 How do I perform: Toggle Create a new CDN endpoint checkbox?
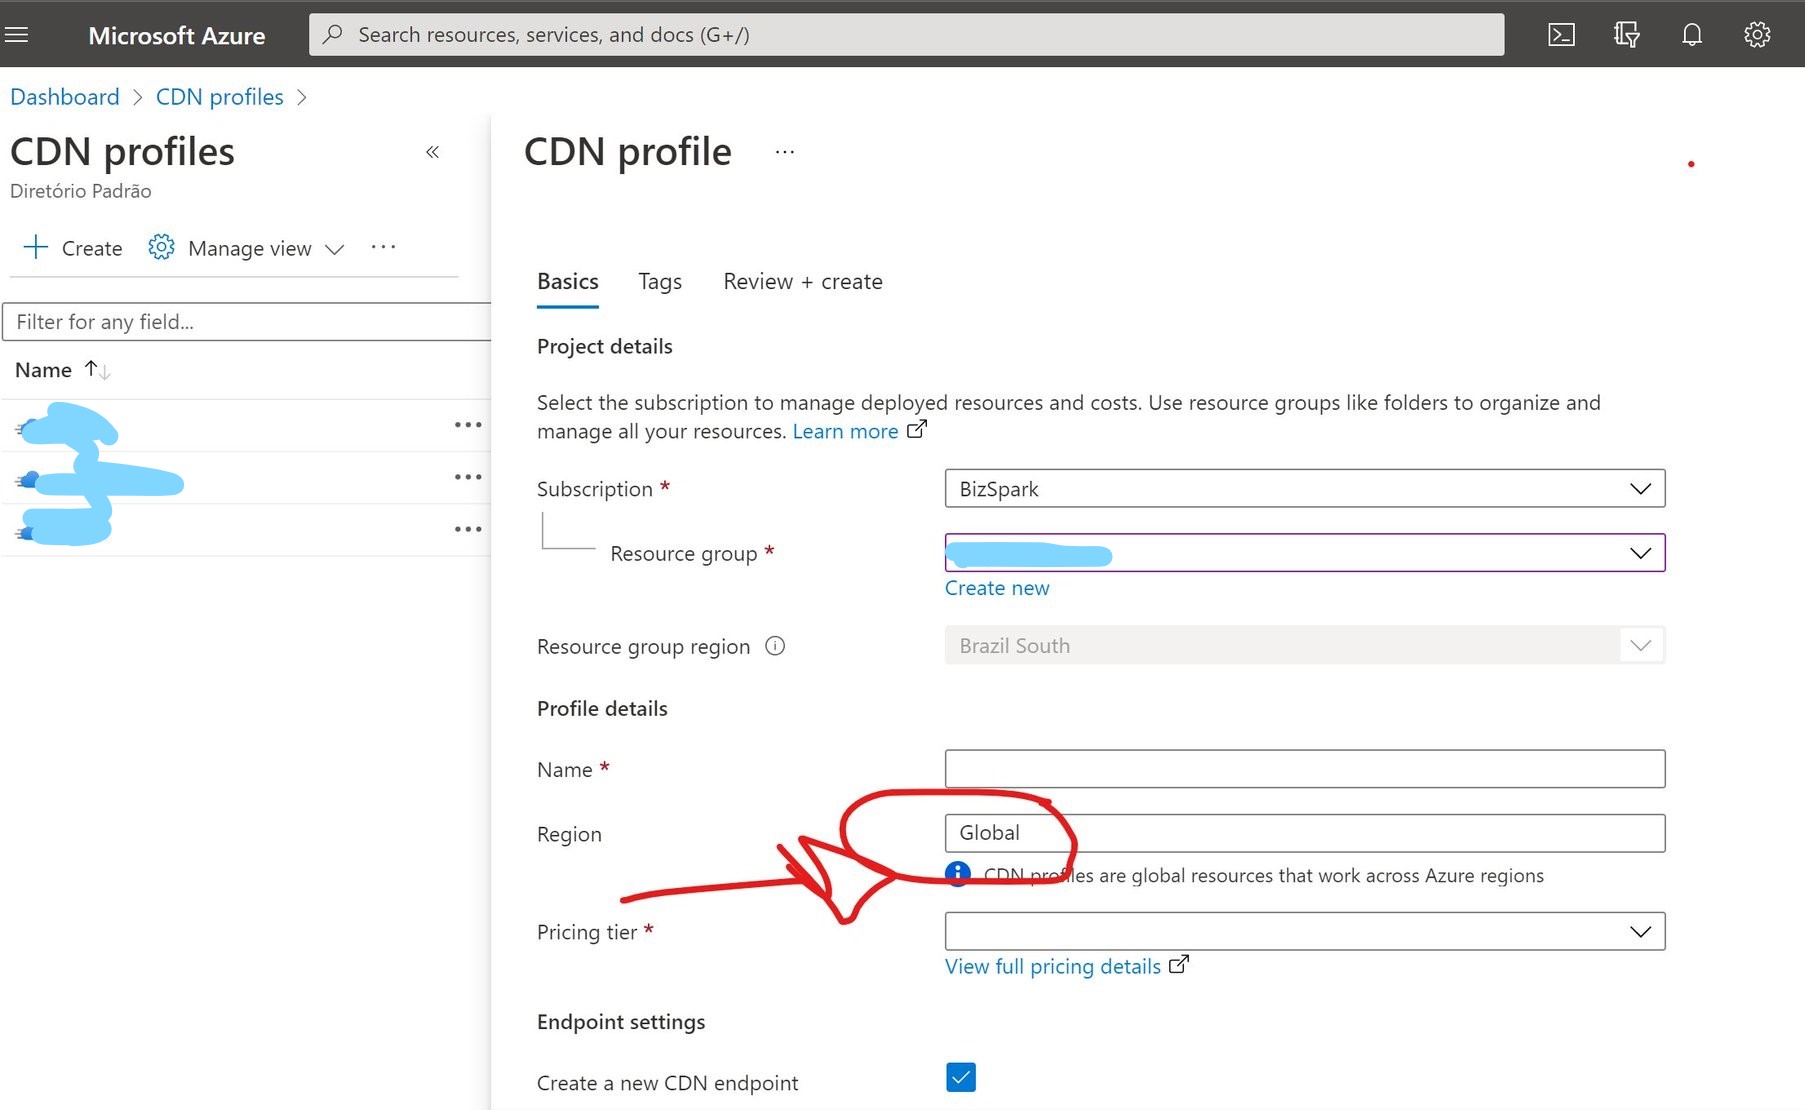[x=960, y=1077]
